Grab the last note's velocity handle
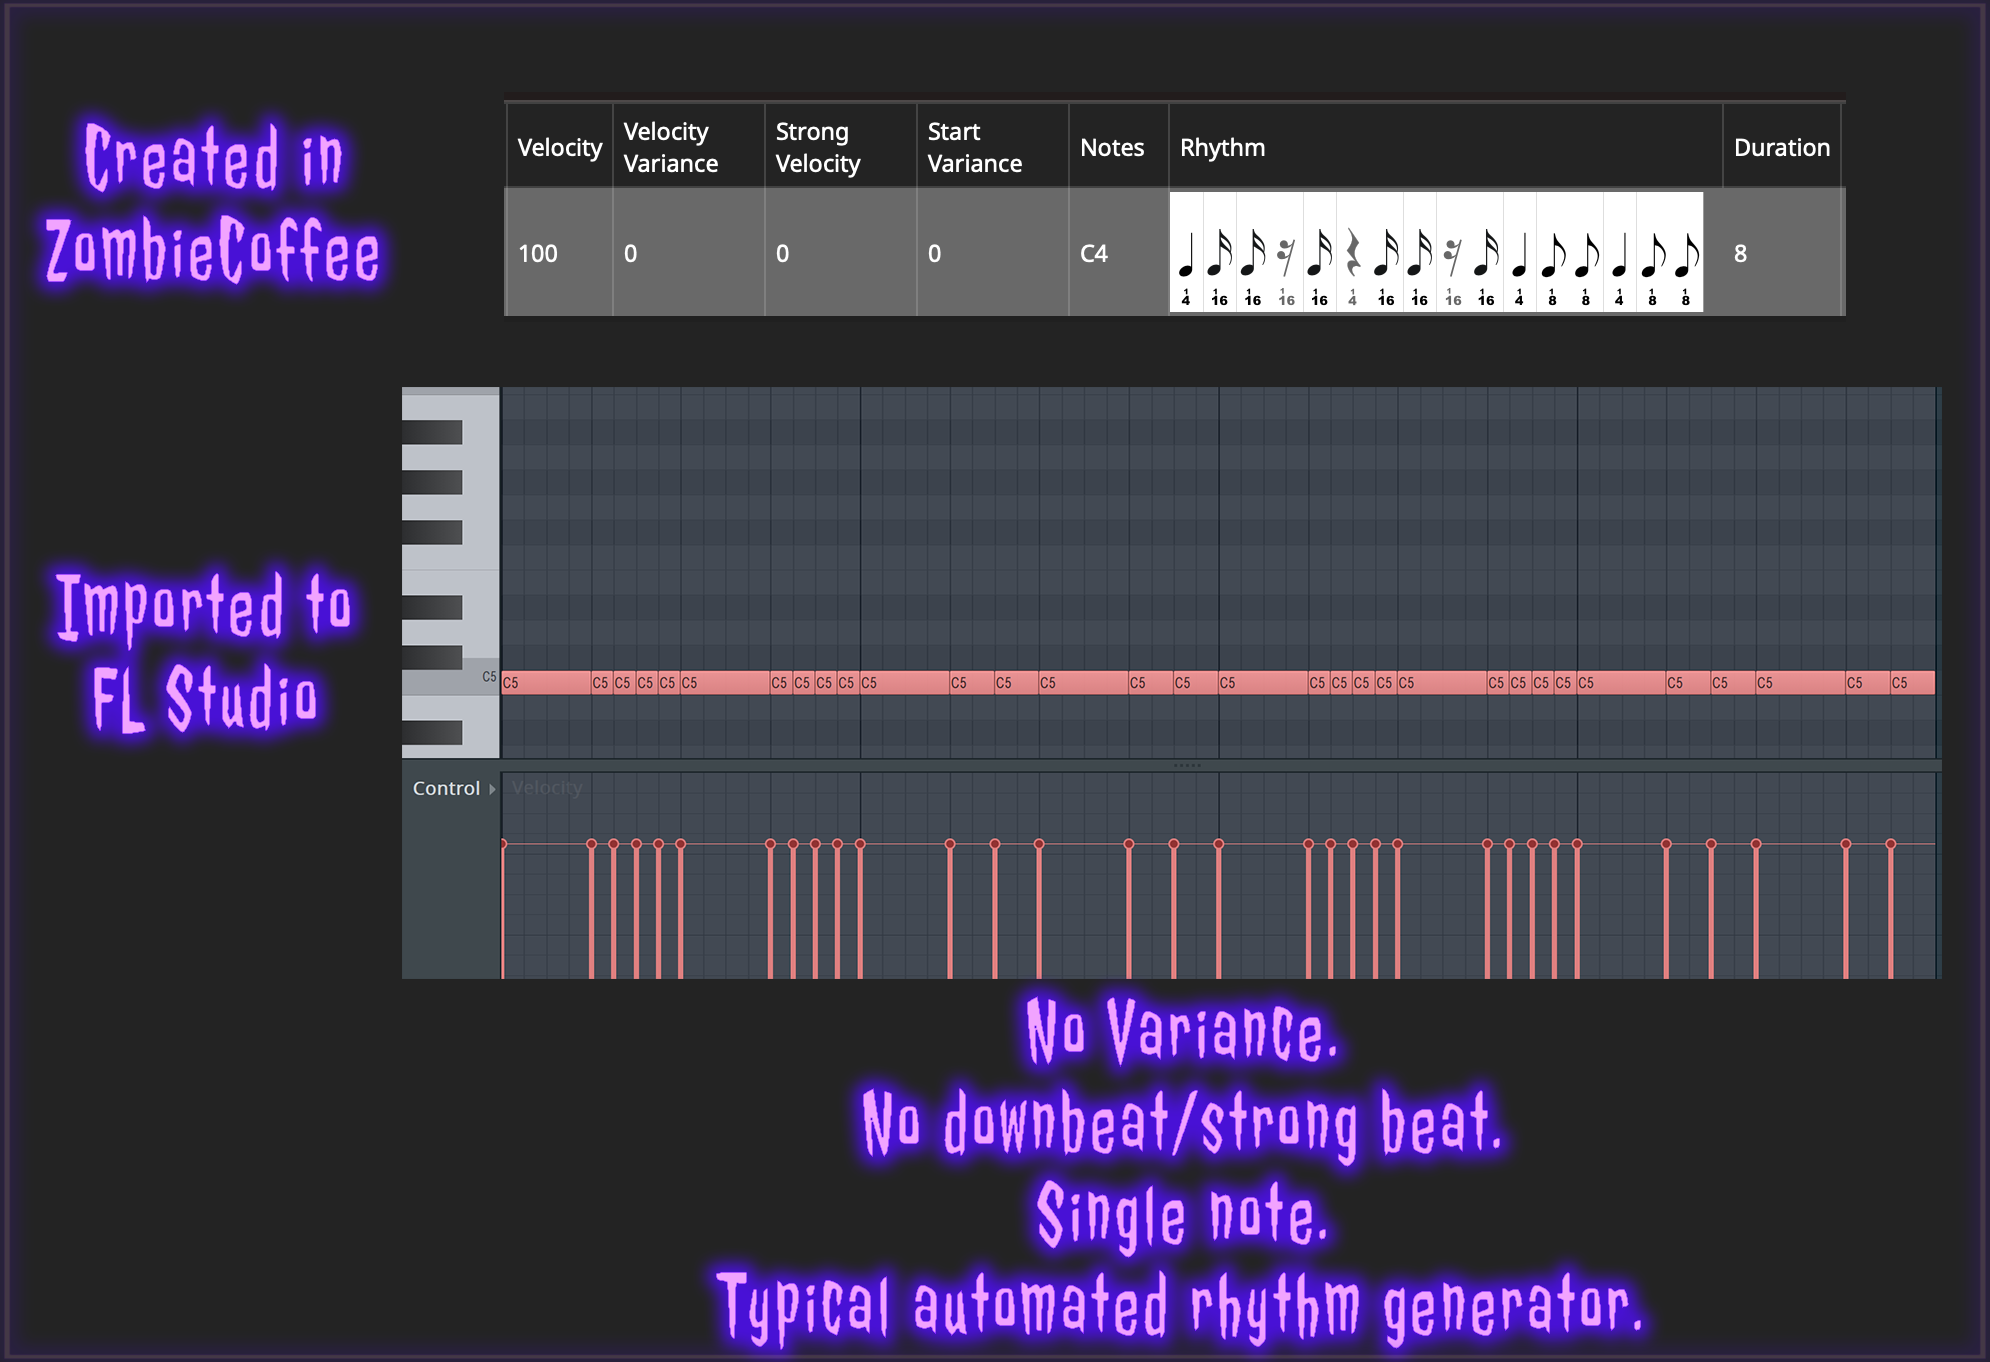1990x1362 pixels. point(1890,844)
